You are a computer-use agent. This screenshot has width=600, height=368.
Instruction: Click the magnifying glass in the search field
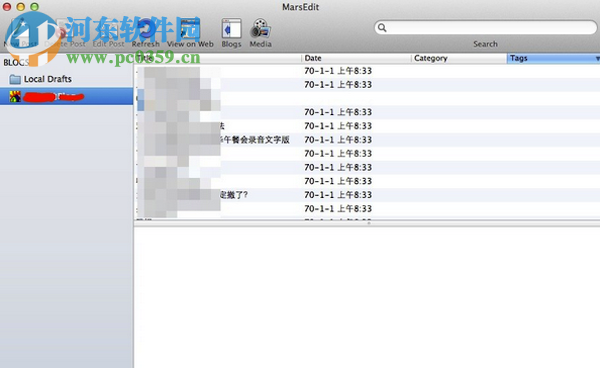[382, 28]
